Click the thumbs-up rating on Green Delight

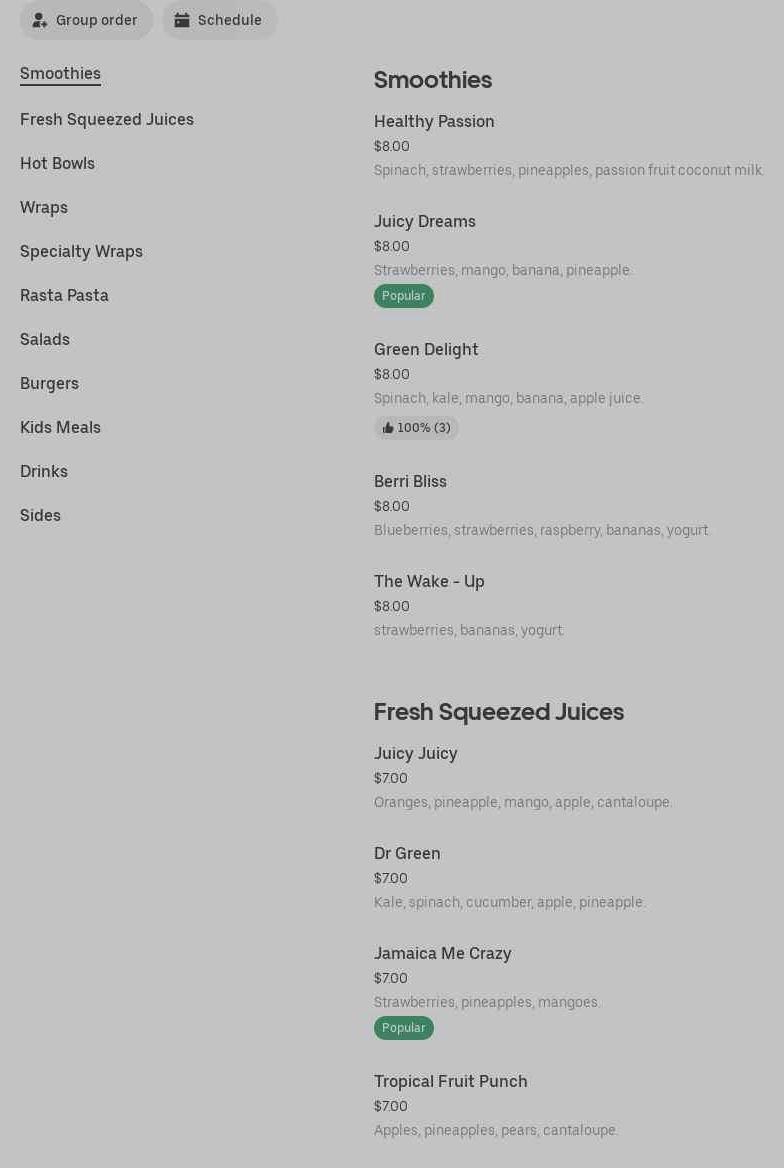[x=416, y=428]
